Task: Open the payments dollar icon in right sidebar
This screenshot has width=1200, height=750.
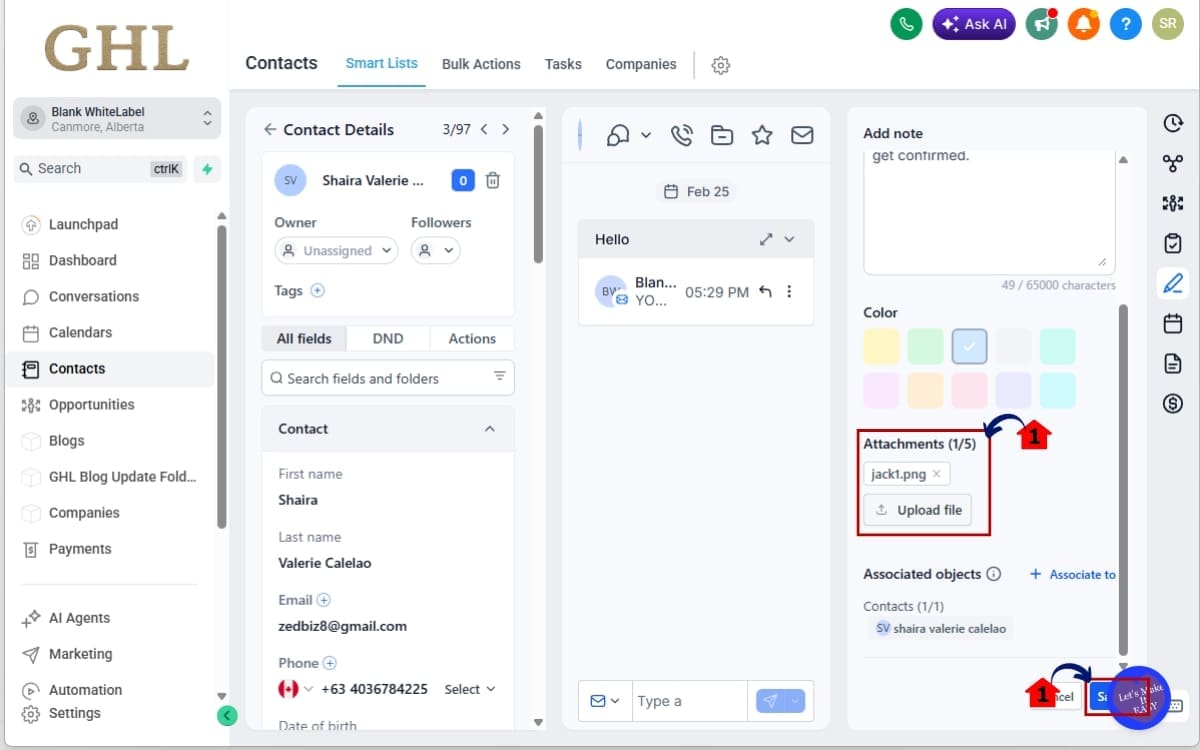Action: click(1172, 403)
